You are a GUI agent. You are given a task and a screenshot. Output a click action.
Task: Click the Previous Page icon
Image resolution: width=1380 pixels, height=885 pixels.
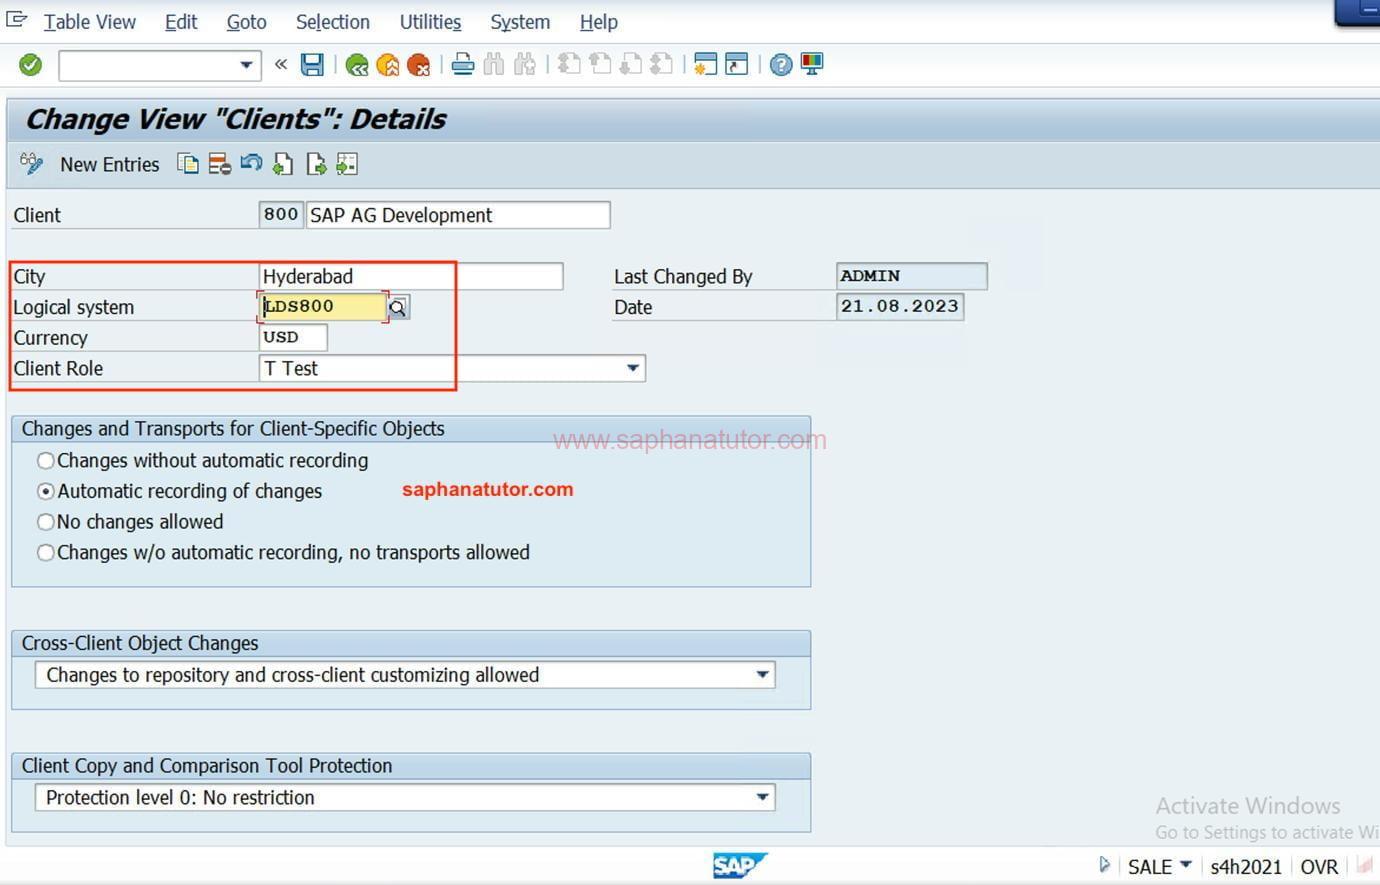click(x=600, y=65)
